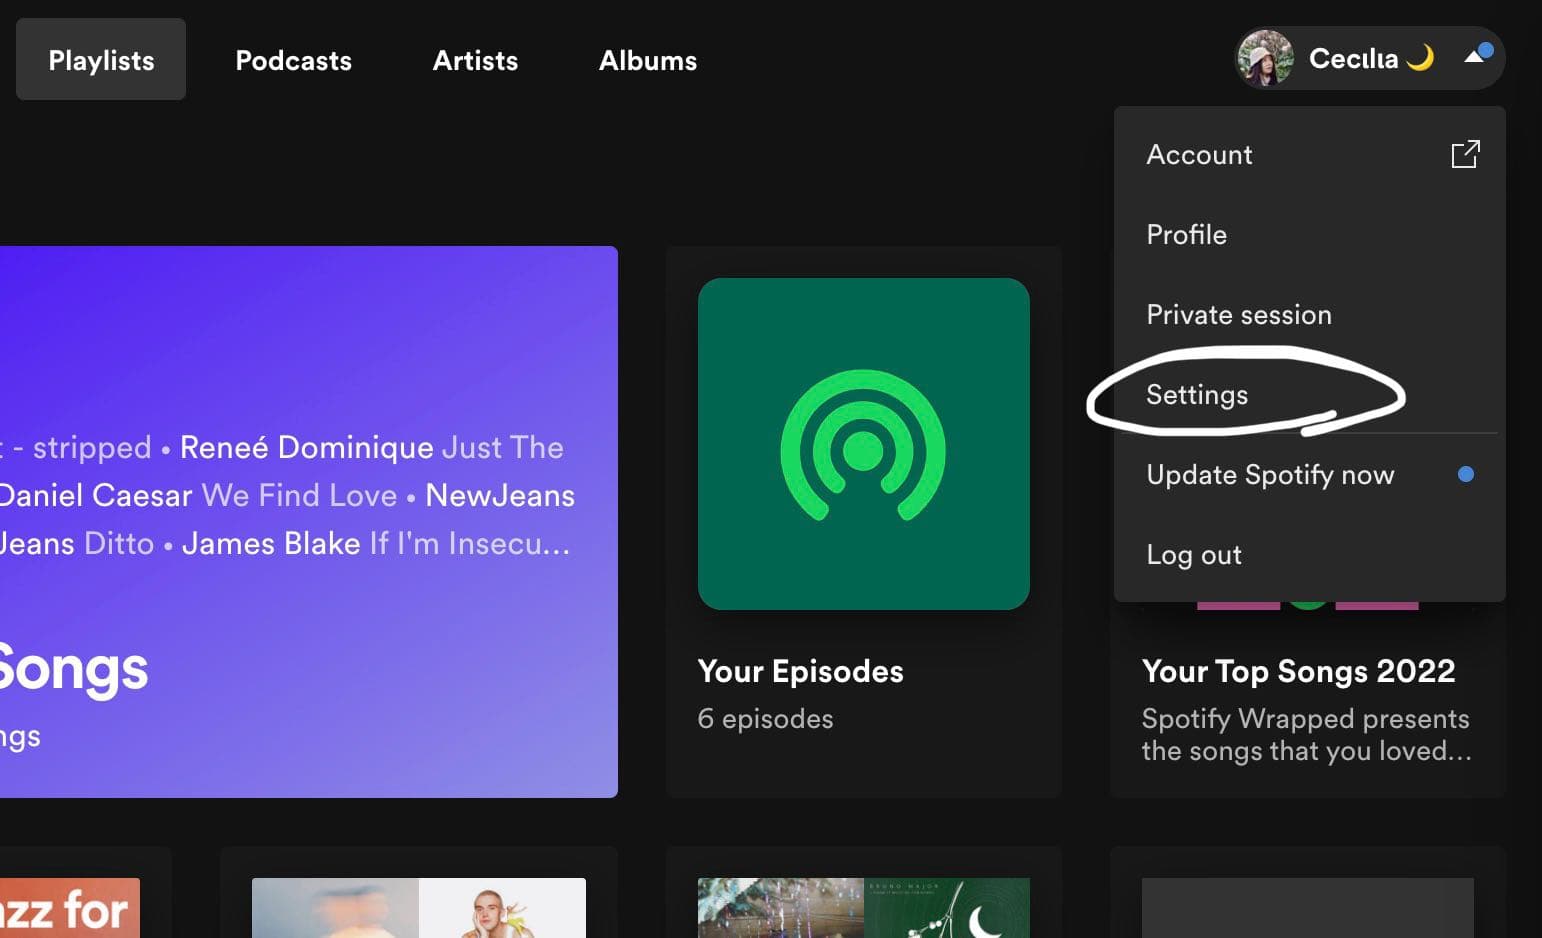This screenshot has width=1542, height=938.
Task: Switch to the Podcasts tab
Action: (293, 60)
